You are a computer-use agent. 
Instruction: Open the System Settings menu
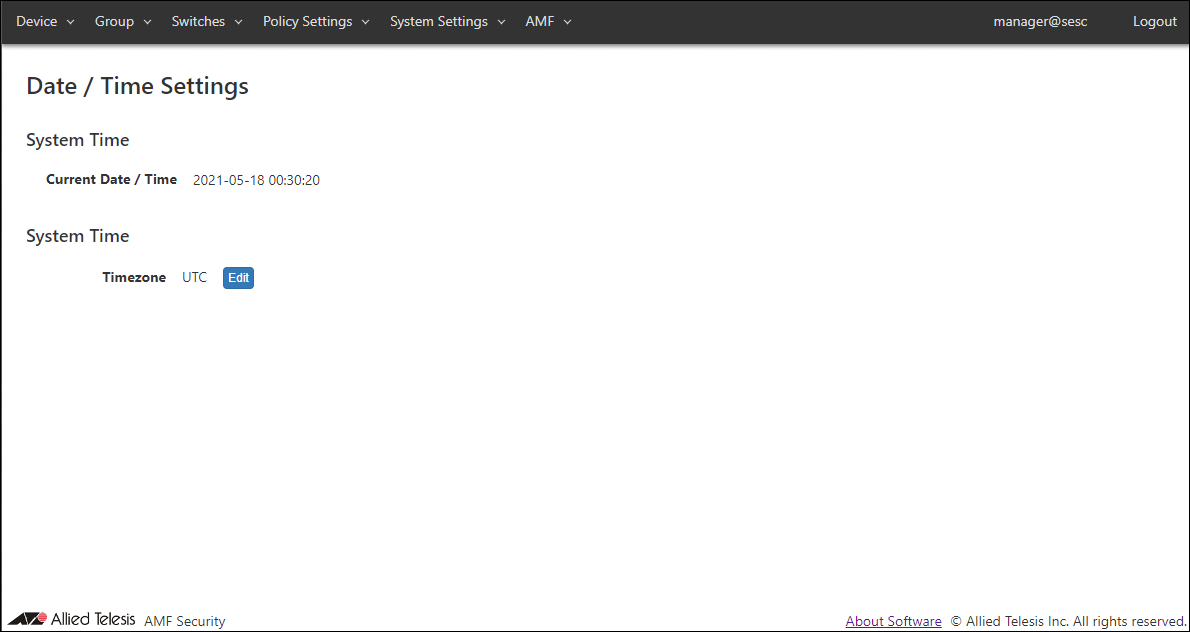[438, 22]
